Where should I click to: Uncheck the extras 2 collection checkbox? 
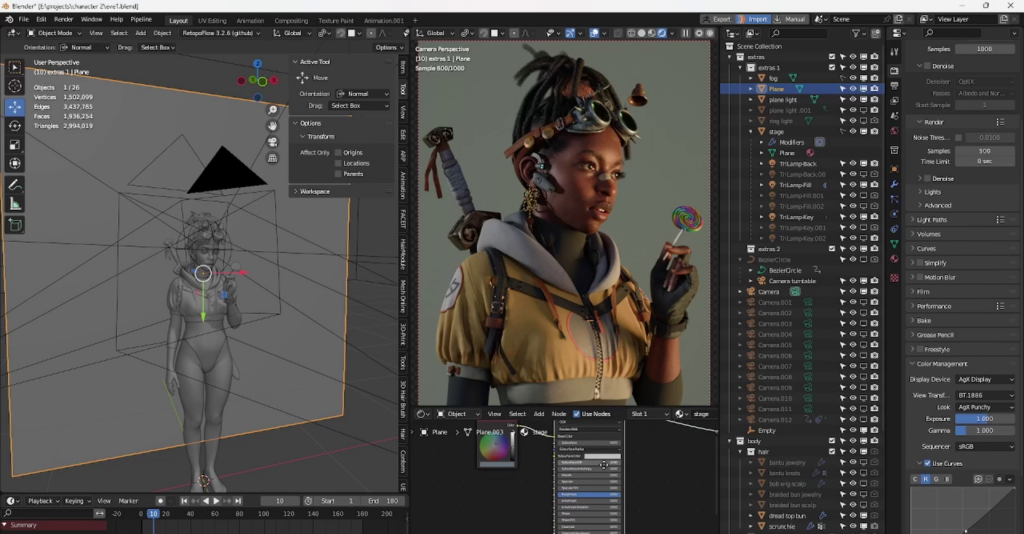click(x=832, y=249)
